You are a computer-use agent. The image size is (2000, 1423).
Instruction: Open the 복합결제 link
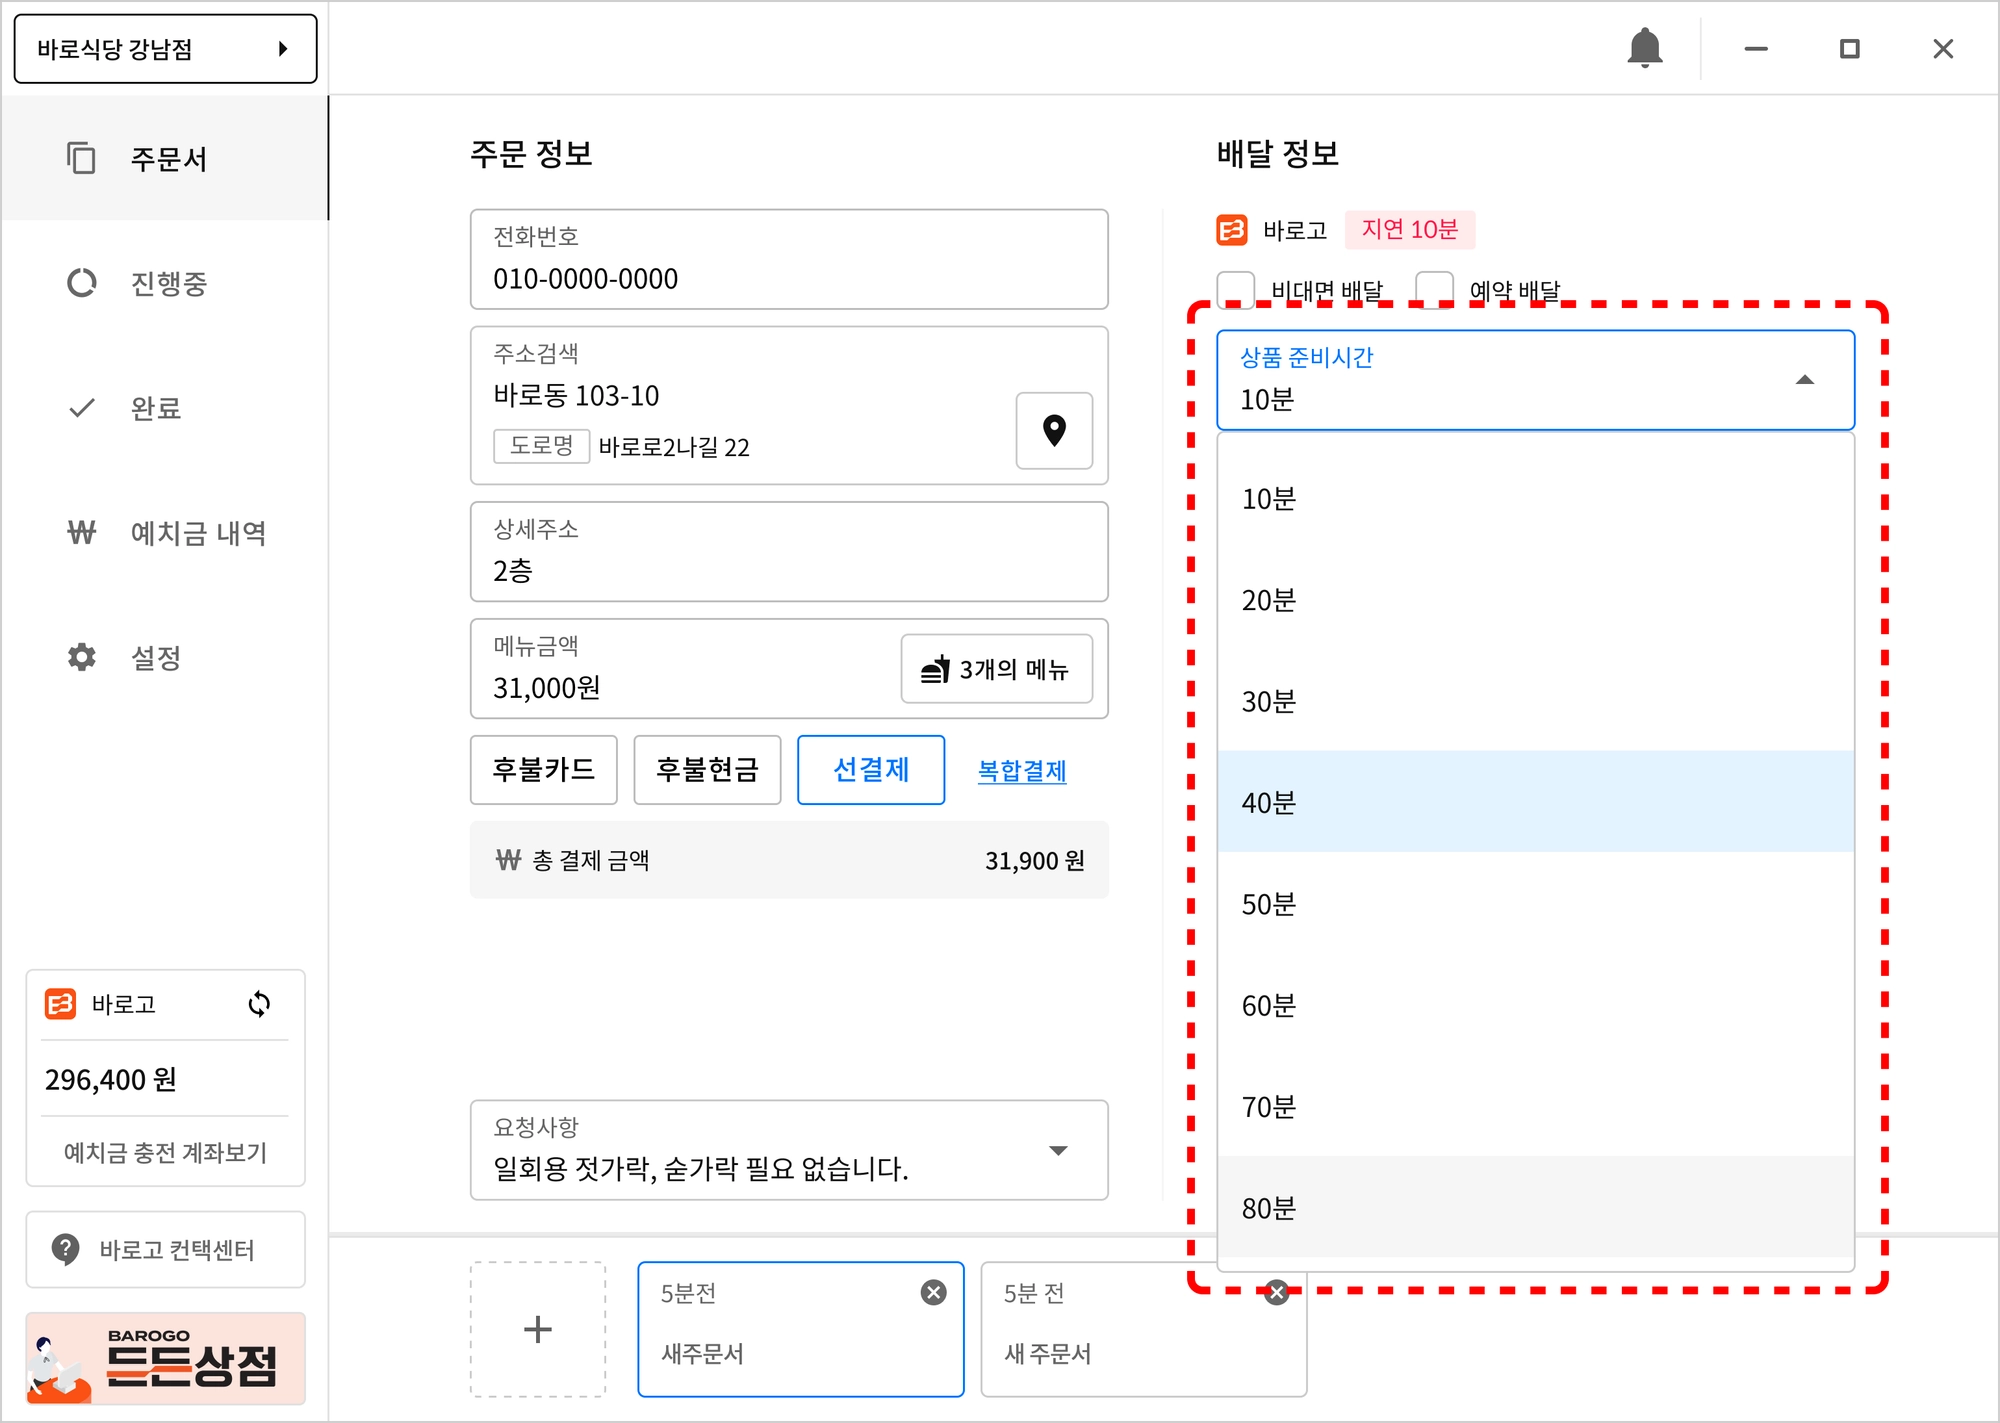[x=1021, y=771]
